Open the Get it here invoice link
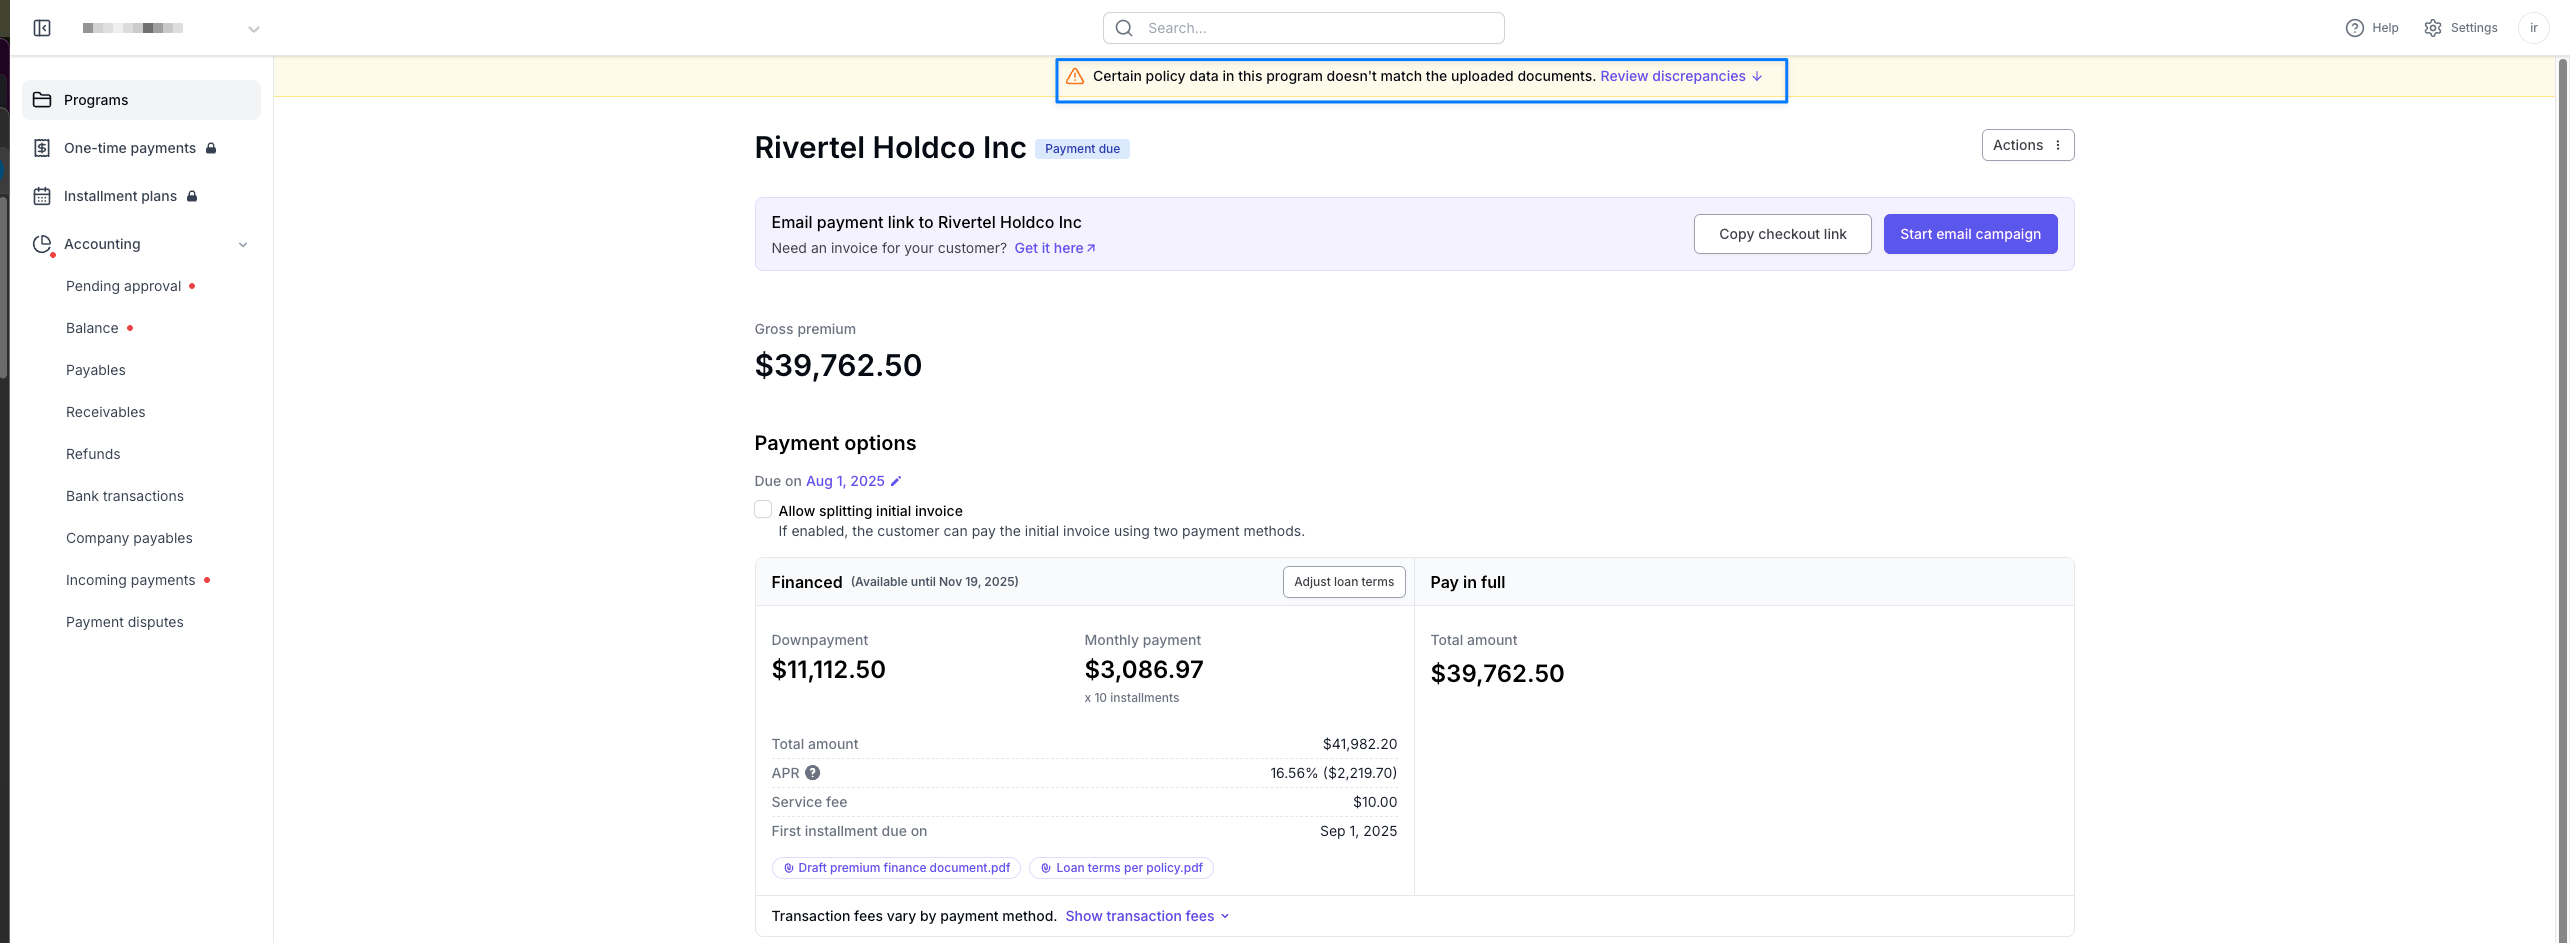The width and height of the screenshot is (2570, 943). (x=1055, y=248)
